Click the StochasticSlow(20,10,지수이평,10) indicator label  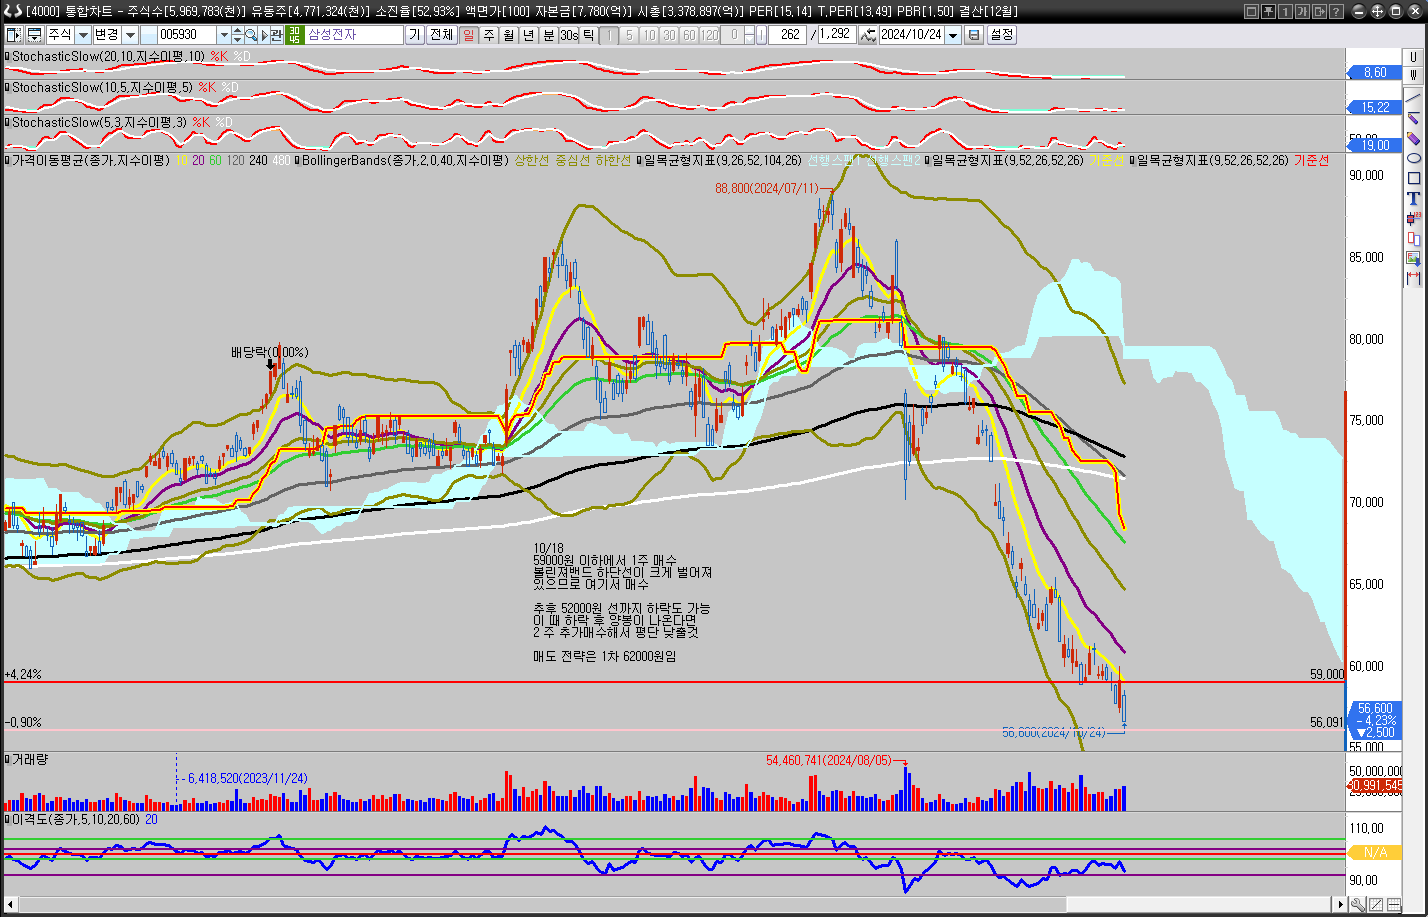point(106,57)
